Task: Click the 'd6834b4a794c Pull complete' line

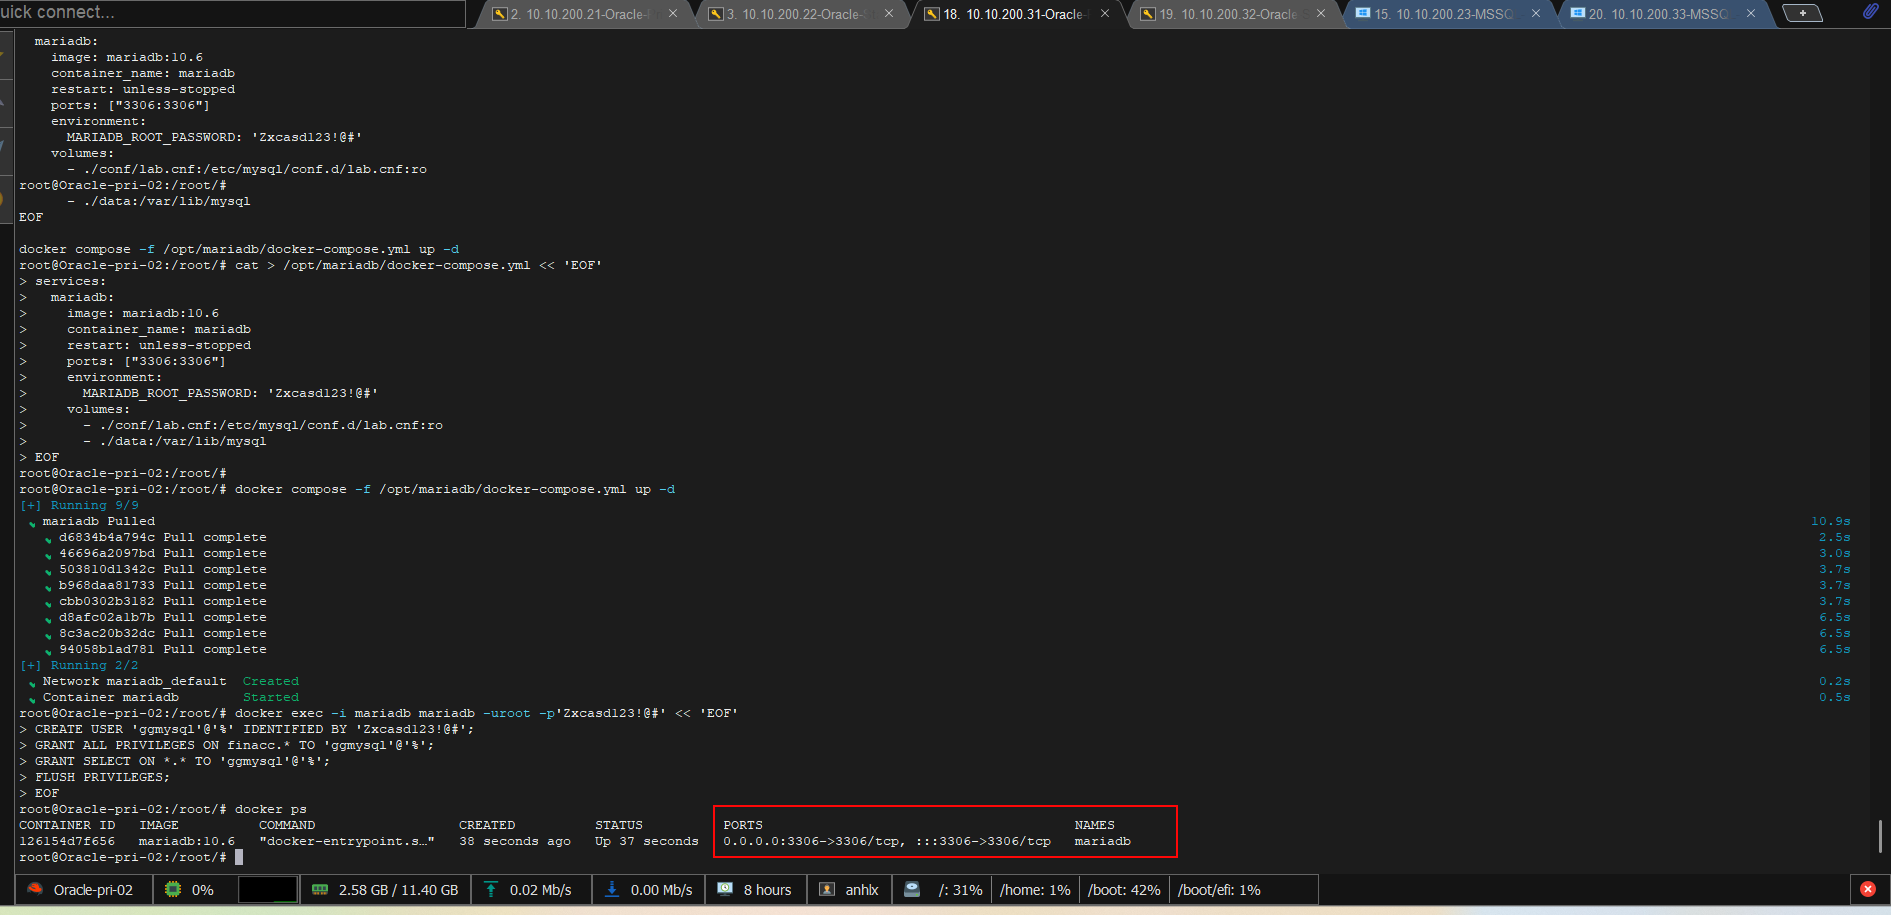Action: pos(163,537)
